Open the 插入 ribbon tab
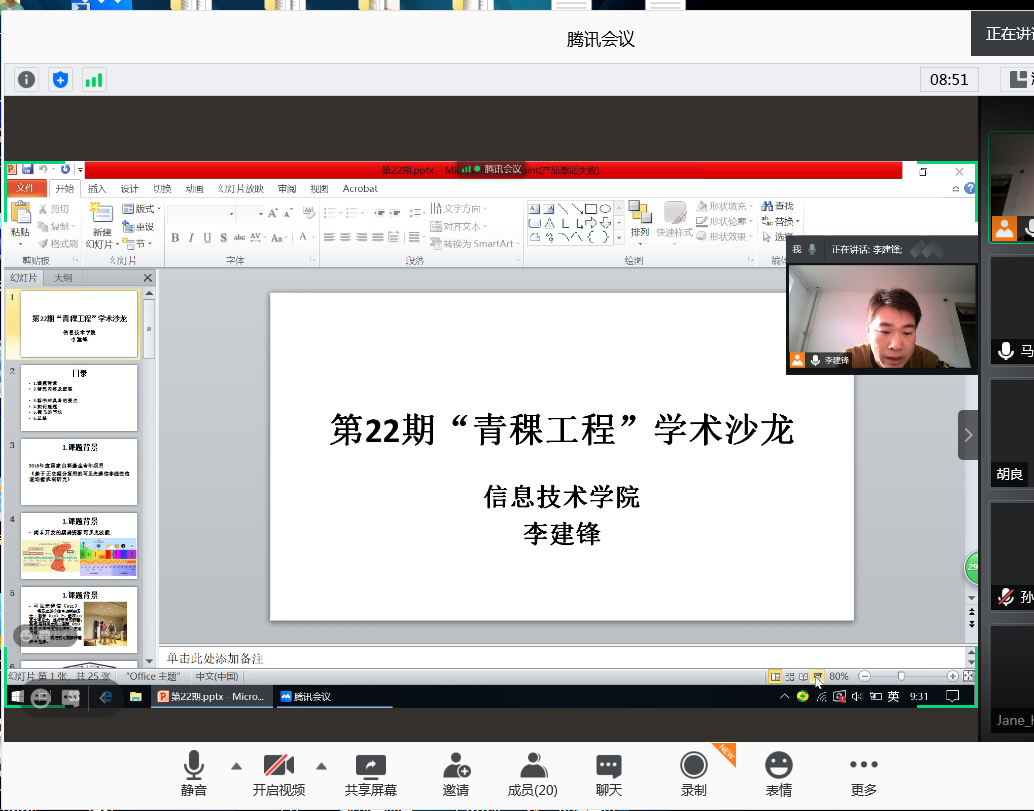1034x811 pixels. [97, 188]
